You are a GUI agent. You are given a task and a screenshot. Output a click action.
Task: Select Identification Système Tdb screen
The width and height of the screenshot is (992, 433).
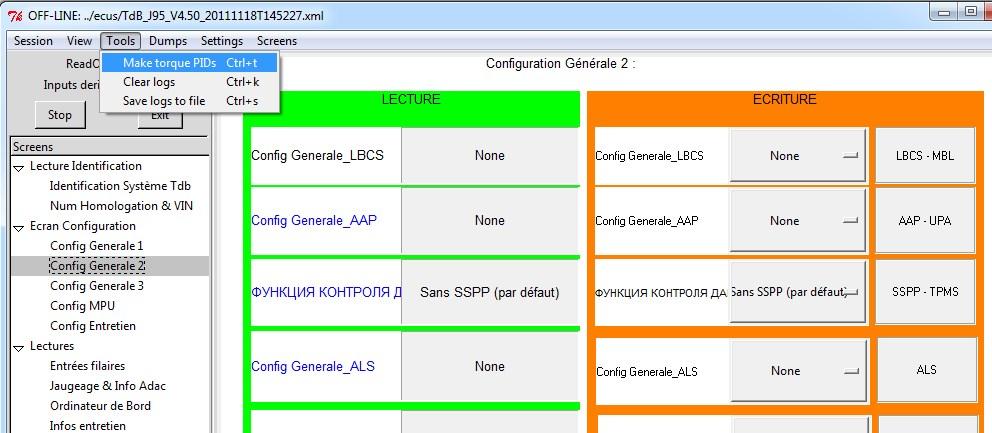point(120,186)
